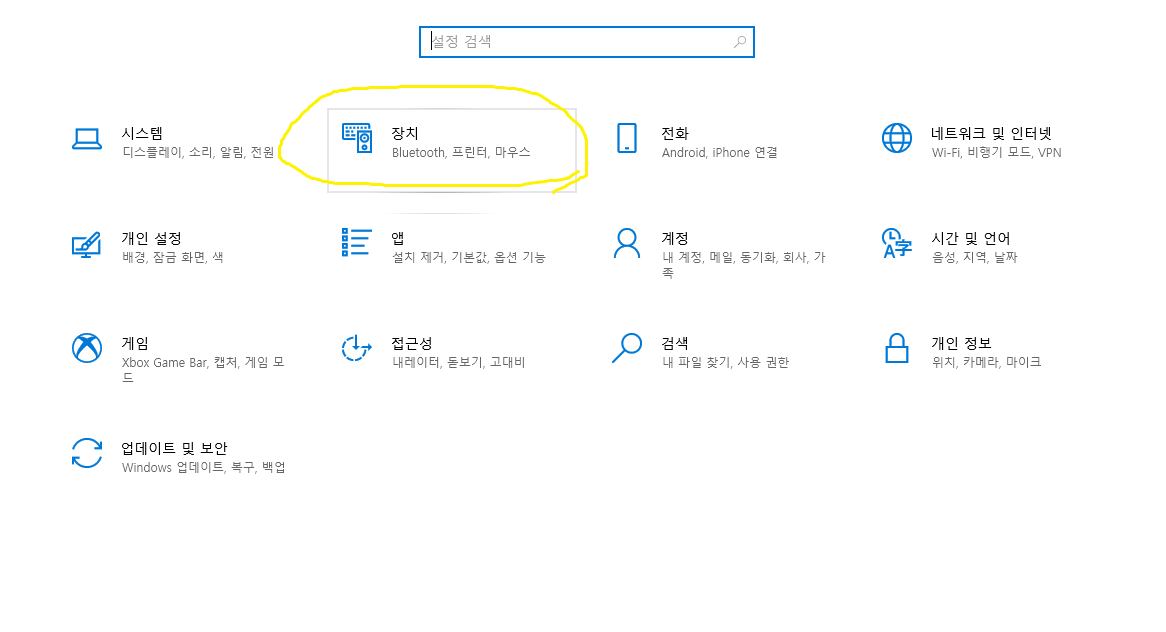Click the 장치 printer icon
The image size is (1166, 632).
355,140
